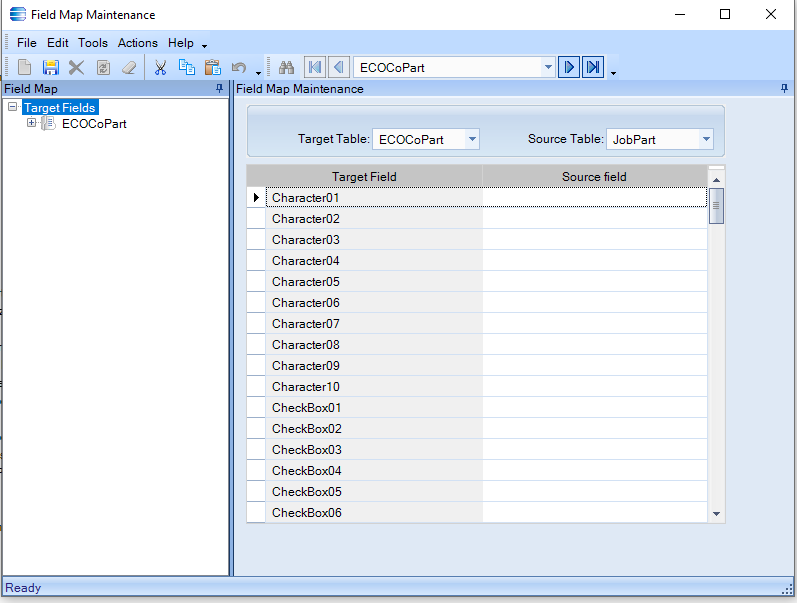
Task: Click the Source field column header
Action: click(594, 176)
